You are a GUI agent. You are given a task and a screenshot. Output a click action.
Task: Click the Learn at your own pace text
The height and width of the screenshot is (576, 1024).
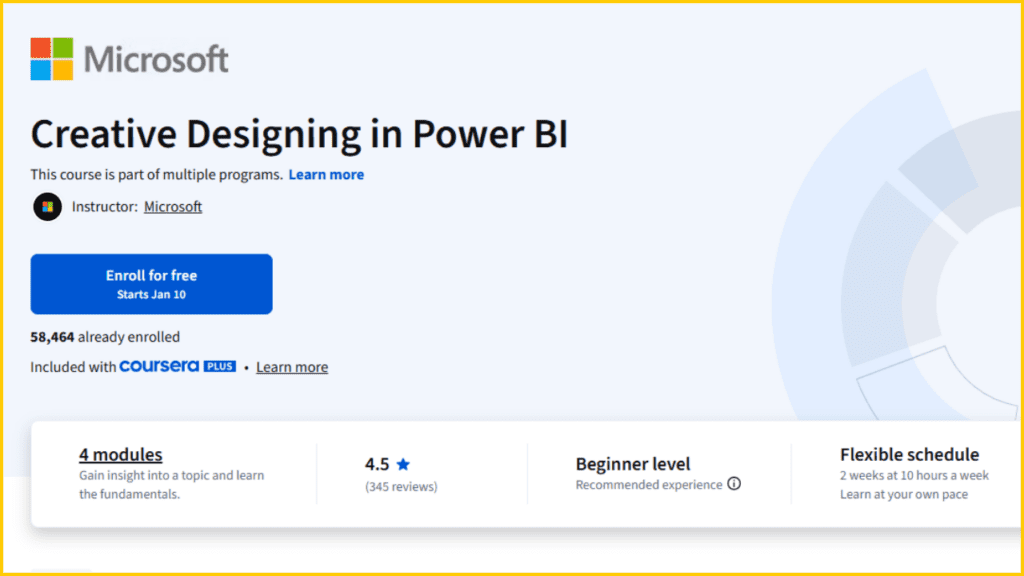[904, 494]
